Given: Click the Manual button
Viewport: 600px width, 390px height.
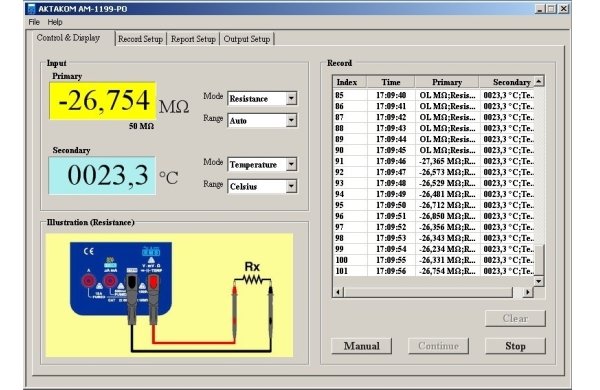Looking at the screenshot, I should point(362,346).
